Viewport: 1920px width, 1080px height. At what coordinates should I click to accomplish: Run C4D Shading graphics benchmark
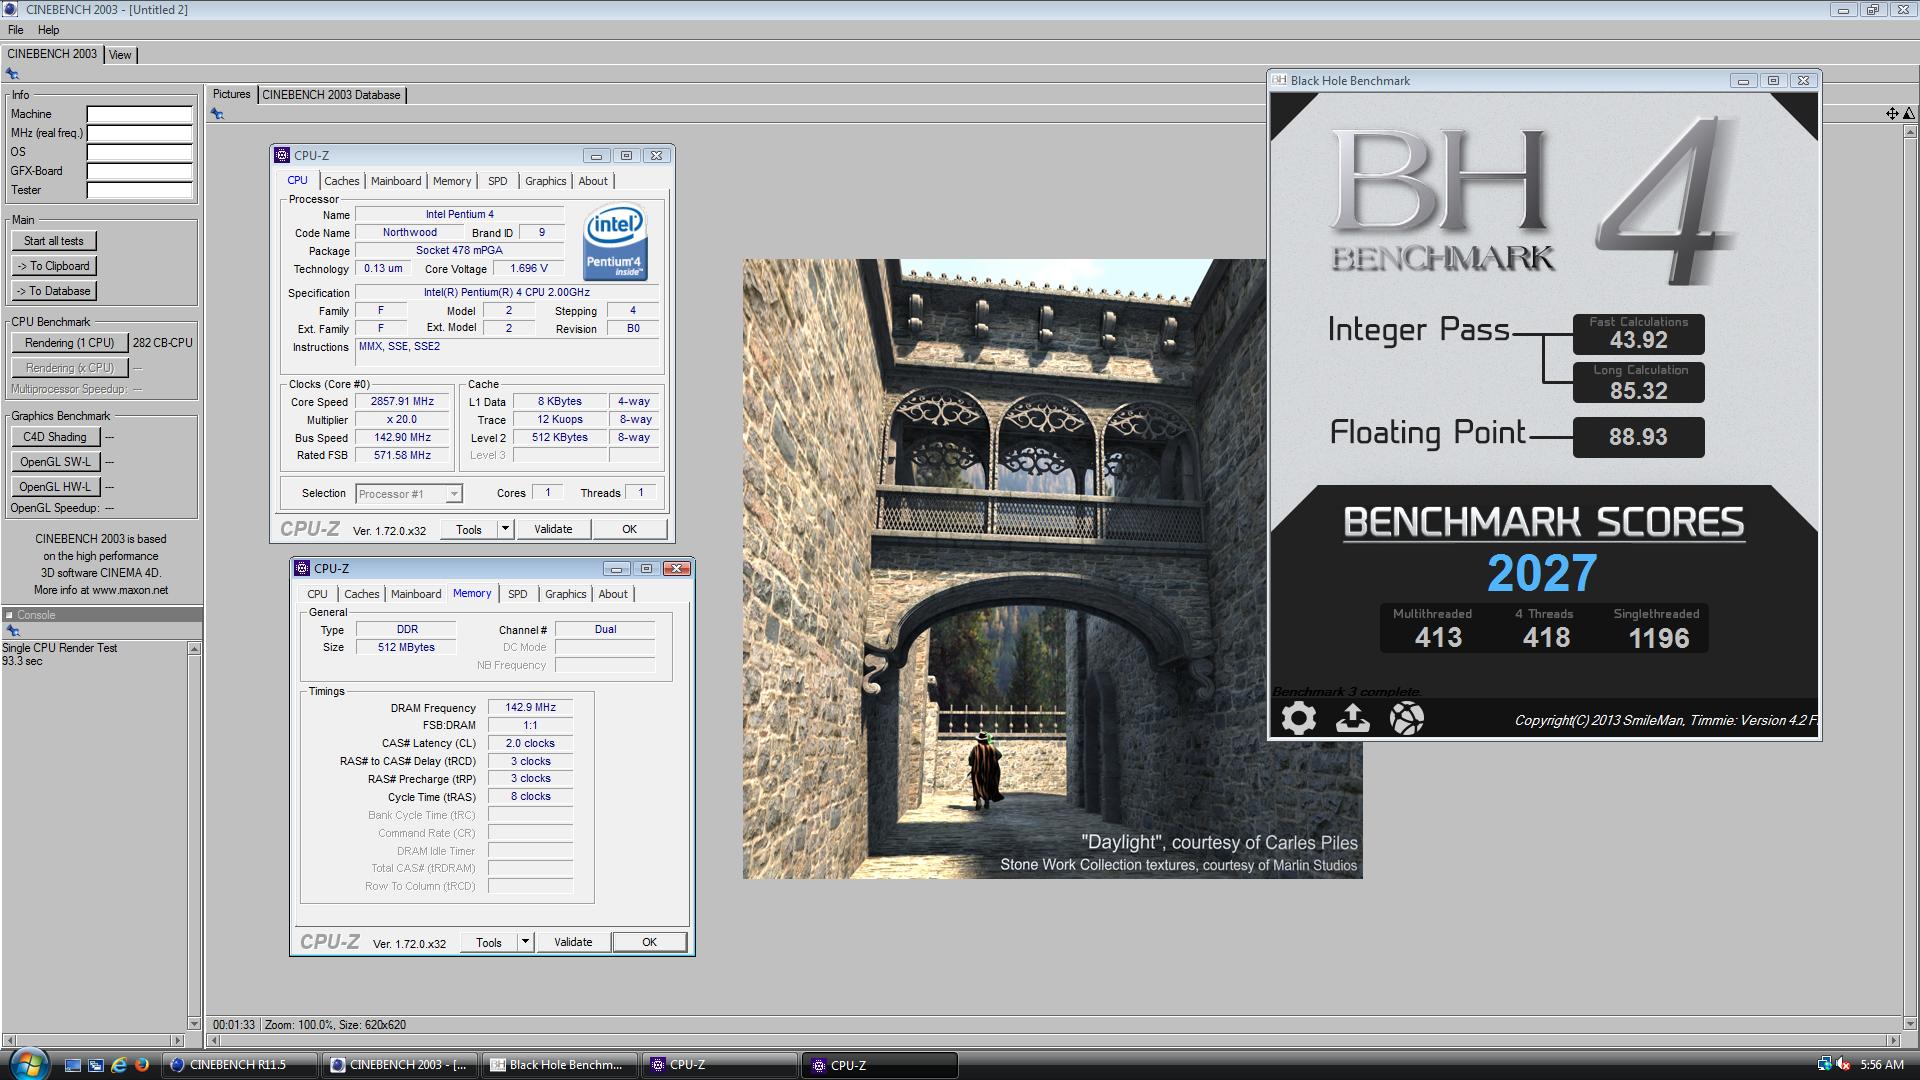click(x=55, y=437)
